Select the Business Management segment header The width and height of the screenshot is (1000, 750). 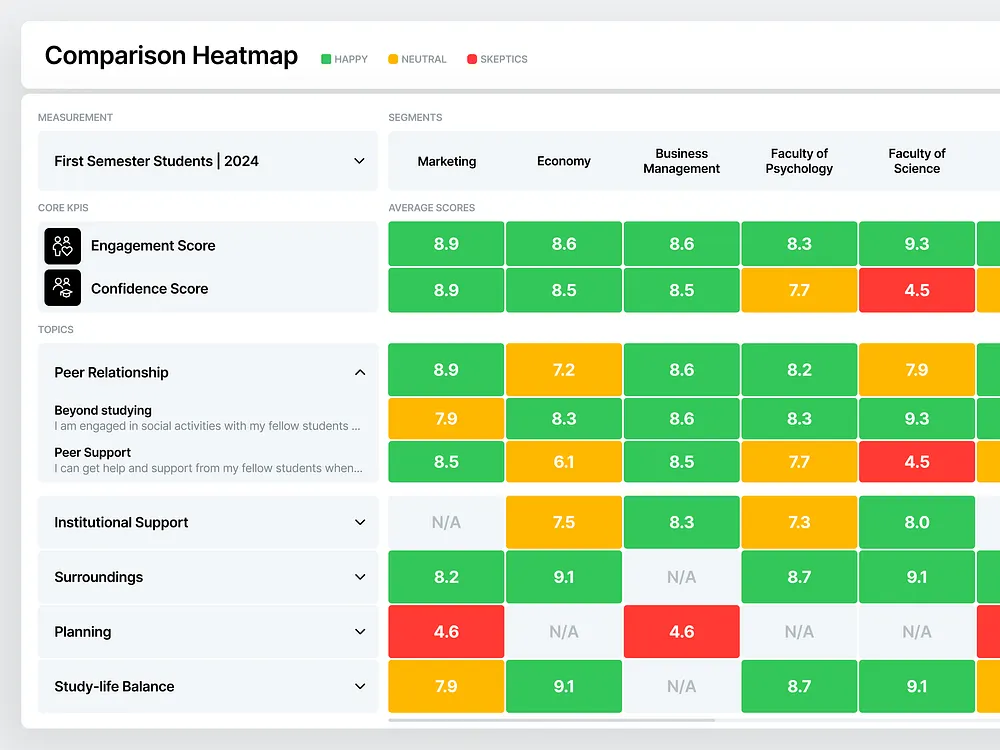coord(681,161)
